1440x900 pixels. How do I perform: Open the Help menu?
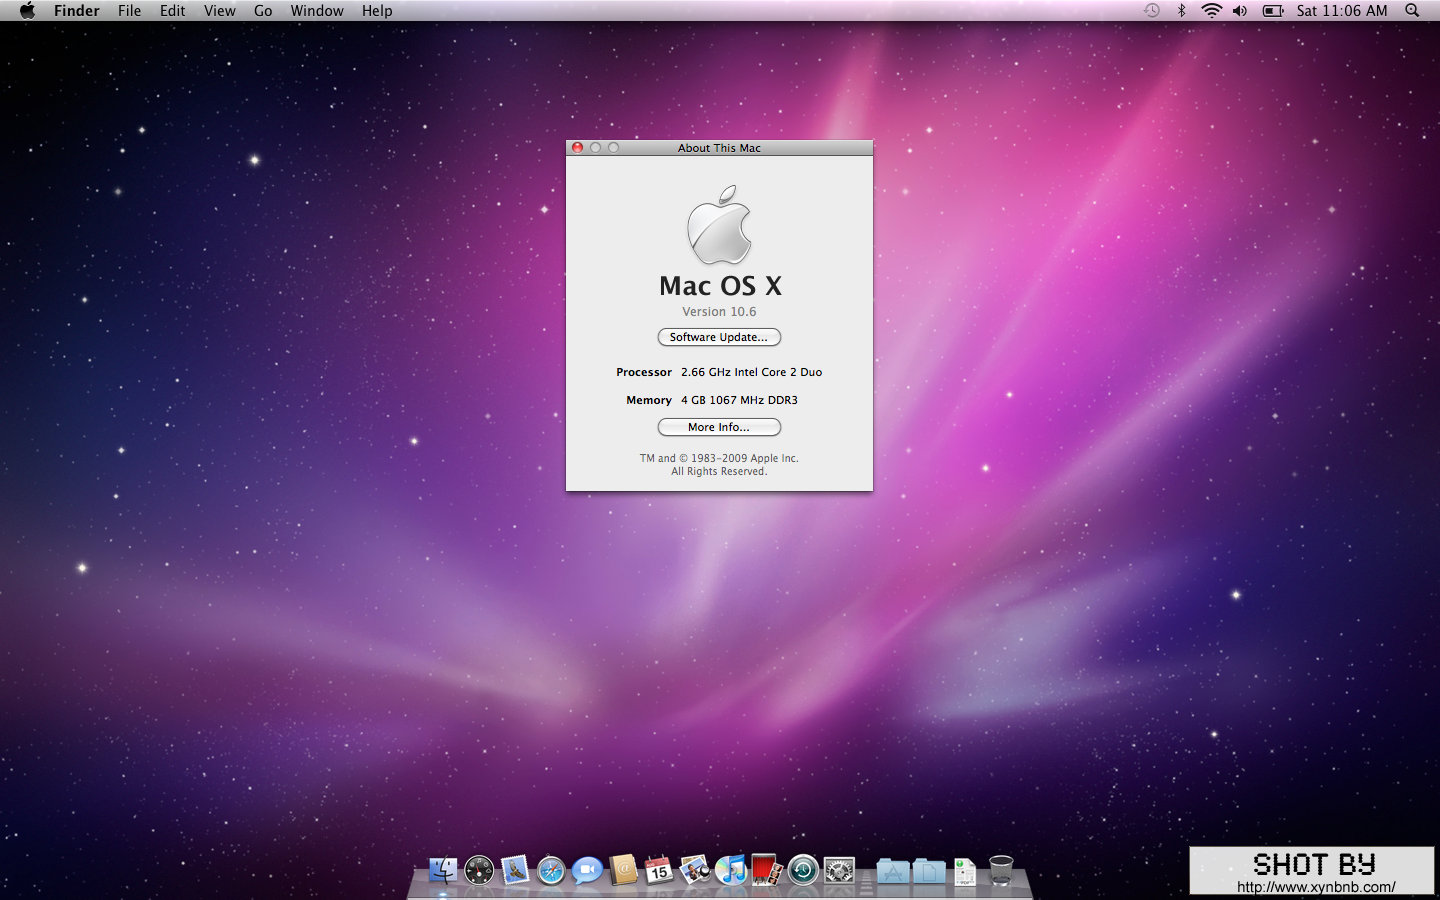377,11
